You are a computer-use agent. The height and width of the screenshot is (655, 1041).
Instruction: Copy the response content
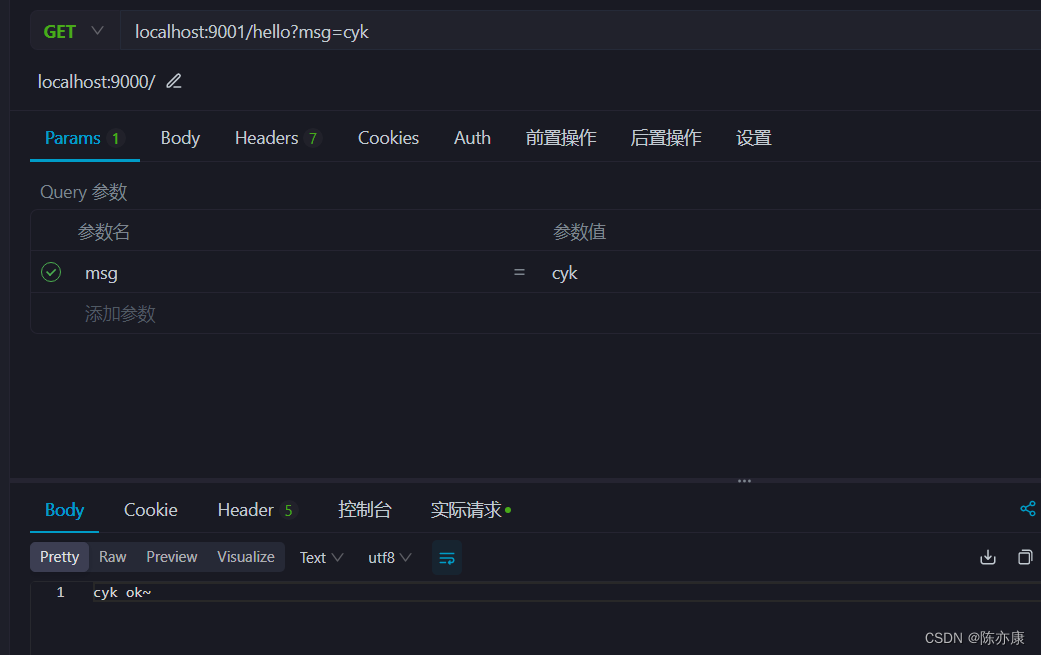(x=1024, y=557)
